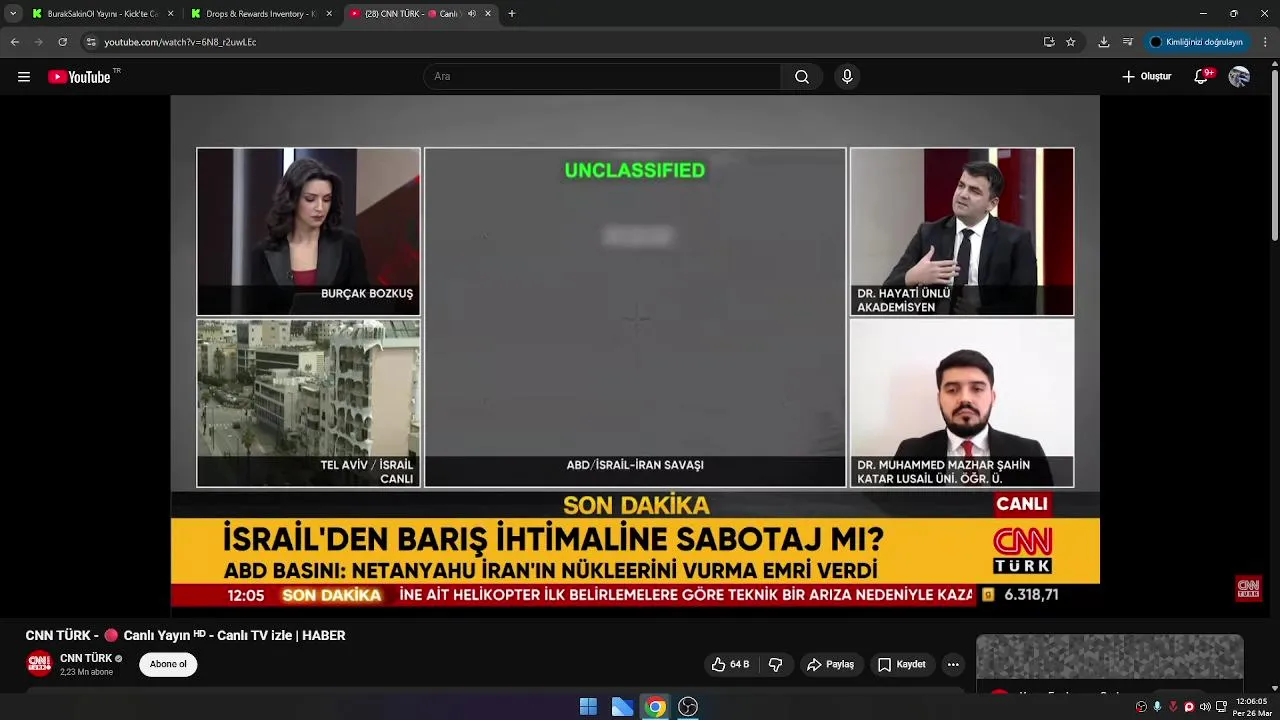Viewport: 1280px width, 720px height.
Task: Click Kimliğinizi doğrulayın profile button
Action: tap(1196, 42)
